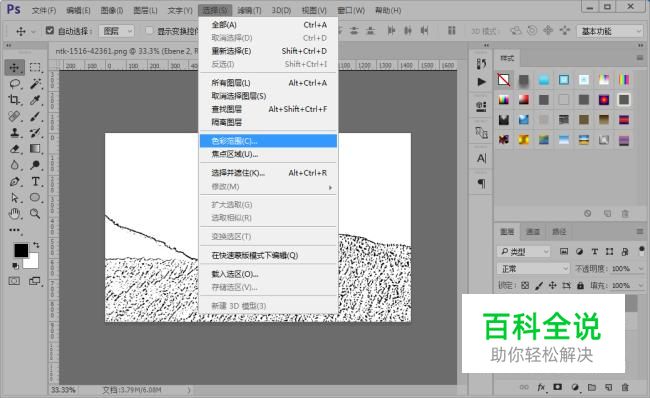Image resolution: width=650 pixels, height=398 pixels.
Task: Open the auto-select Layer dropdown
Action: pyautogui.click(x=116, y=31)
